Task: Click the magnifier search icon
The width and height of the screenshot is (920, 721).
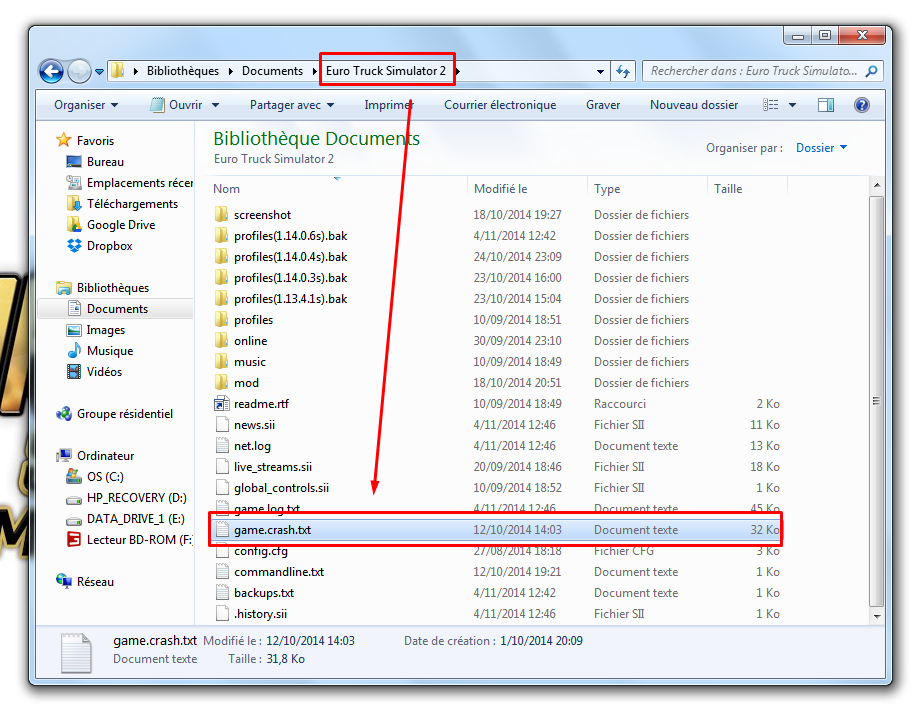Action: tap(872, 71)
